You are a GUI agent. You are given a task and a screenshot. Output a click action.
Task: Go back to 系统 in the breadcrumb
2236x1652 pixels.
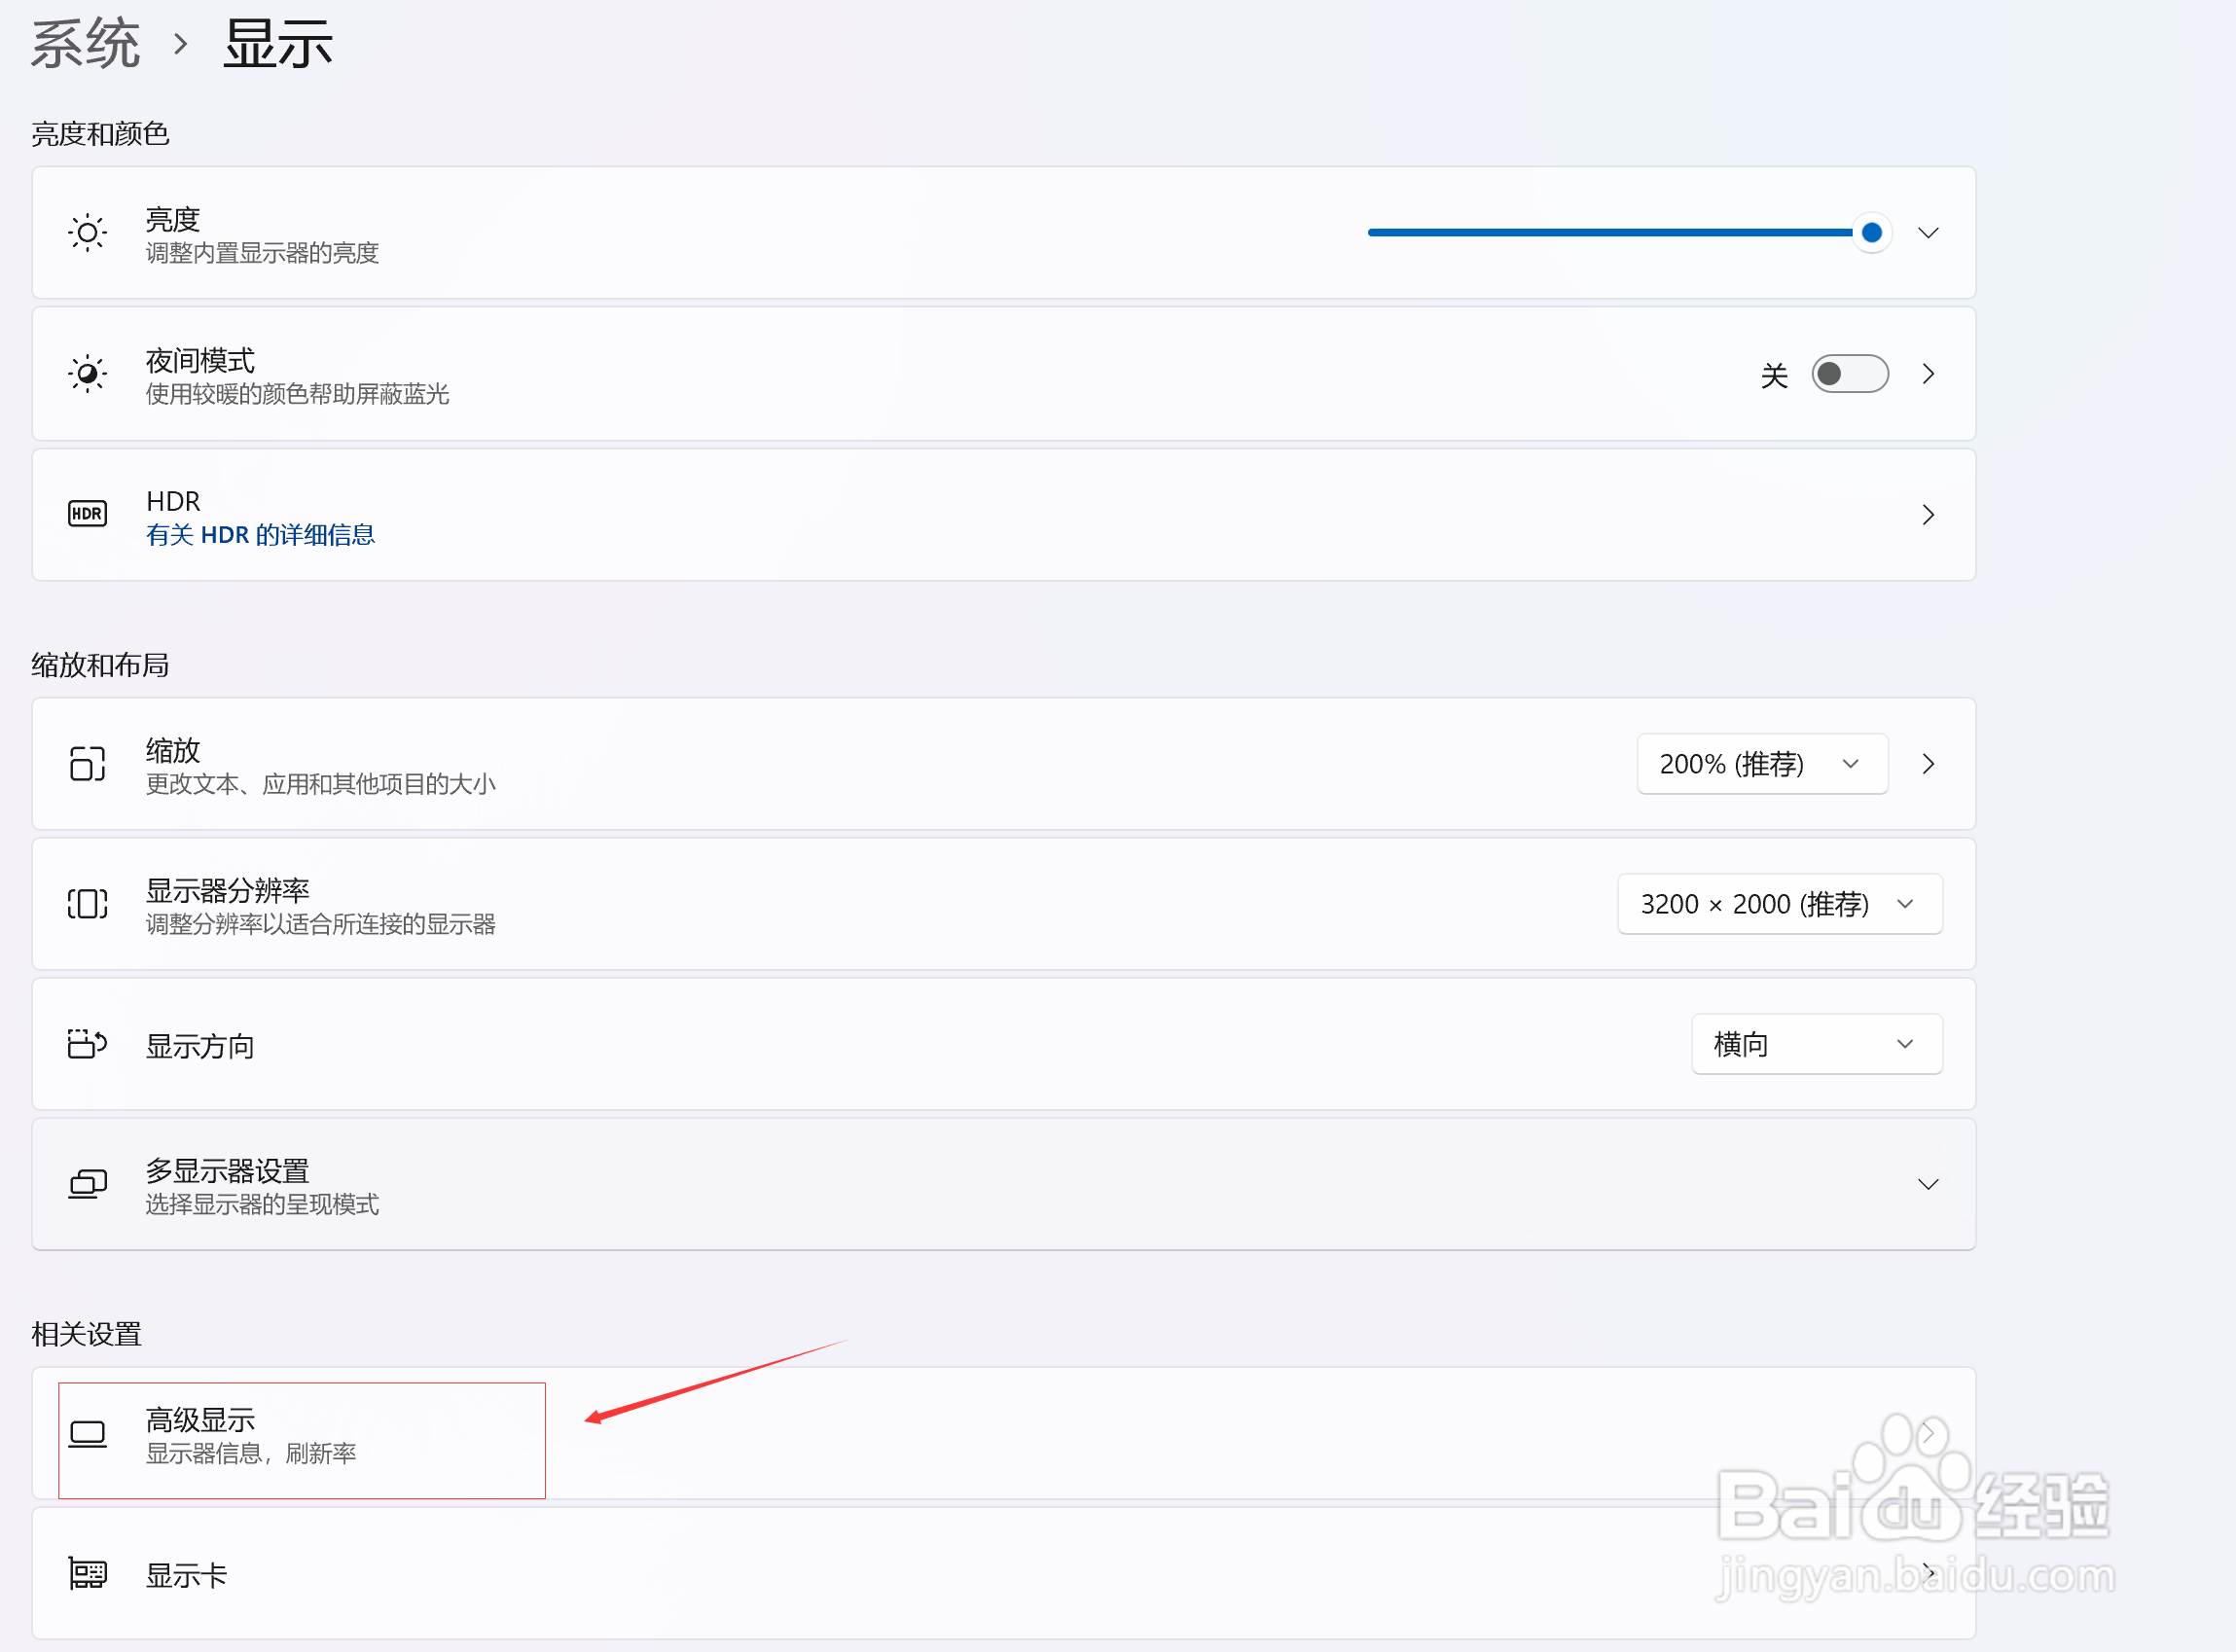coord(85,44)
